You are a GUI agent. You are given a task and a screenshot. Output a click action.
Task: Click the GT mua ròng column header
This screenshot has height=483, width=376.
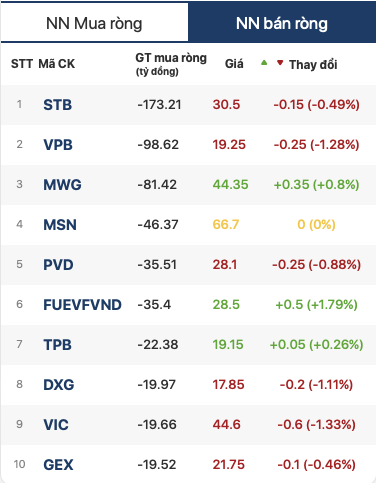(x=171, y=64)
